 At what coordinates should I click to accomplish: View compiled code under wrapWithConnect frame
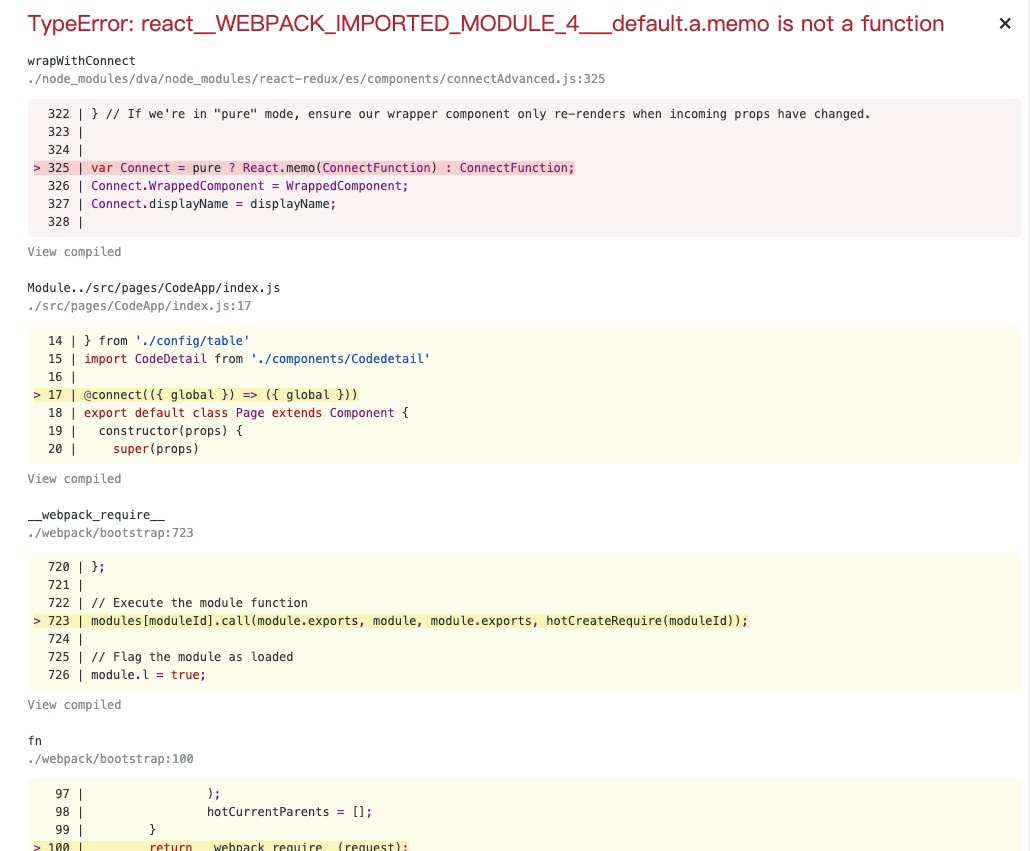(74, 251)
